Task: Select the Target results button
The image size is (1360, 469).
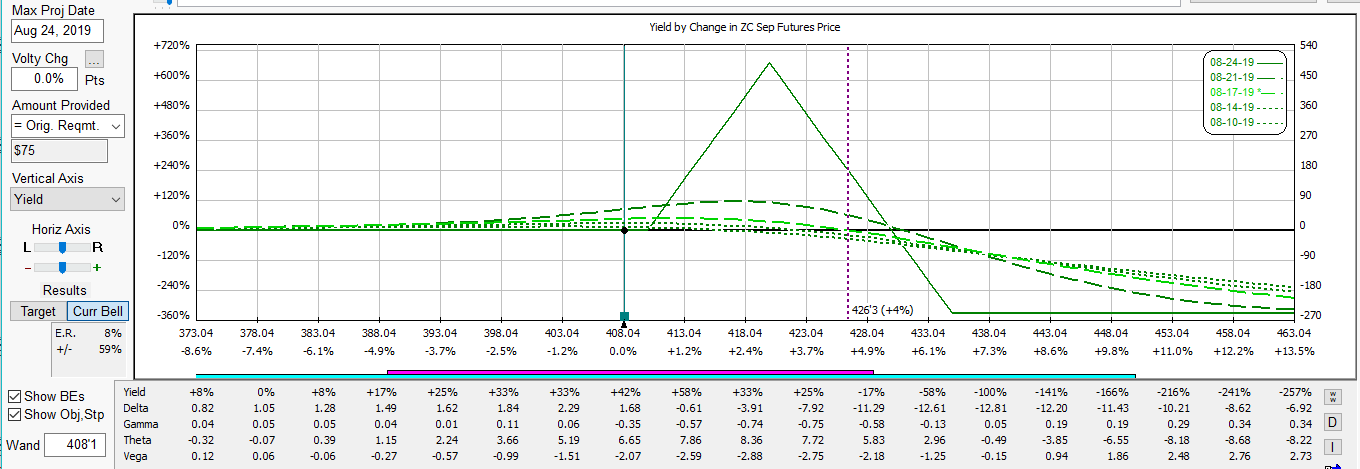Action: click(x=38, y=311)
